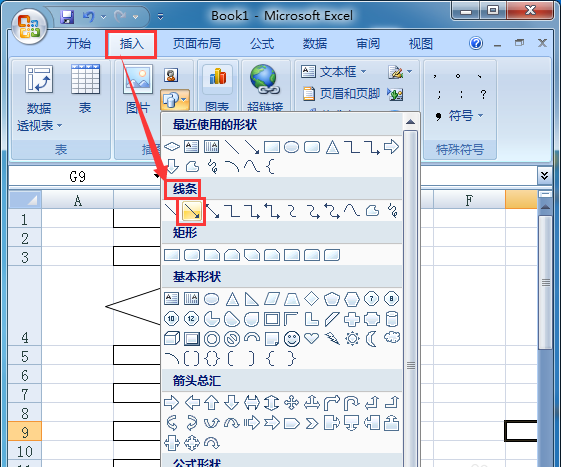Open the Shapes dropdown button

(175, 99)
